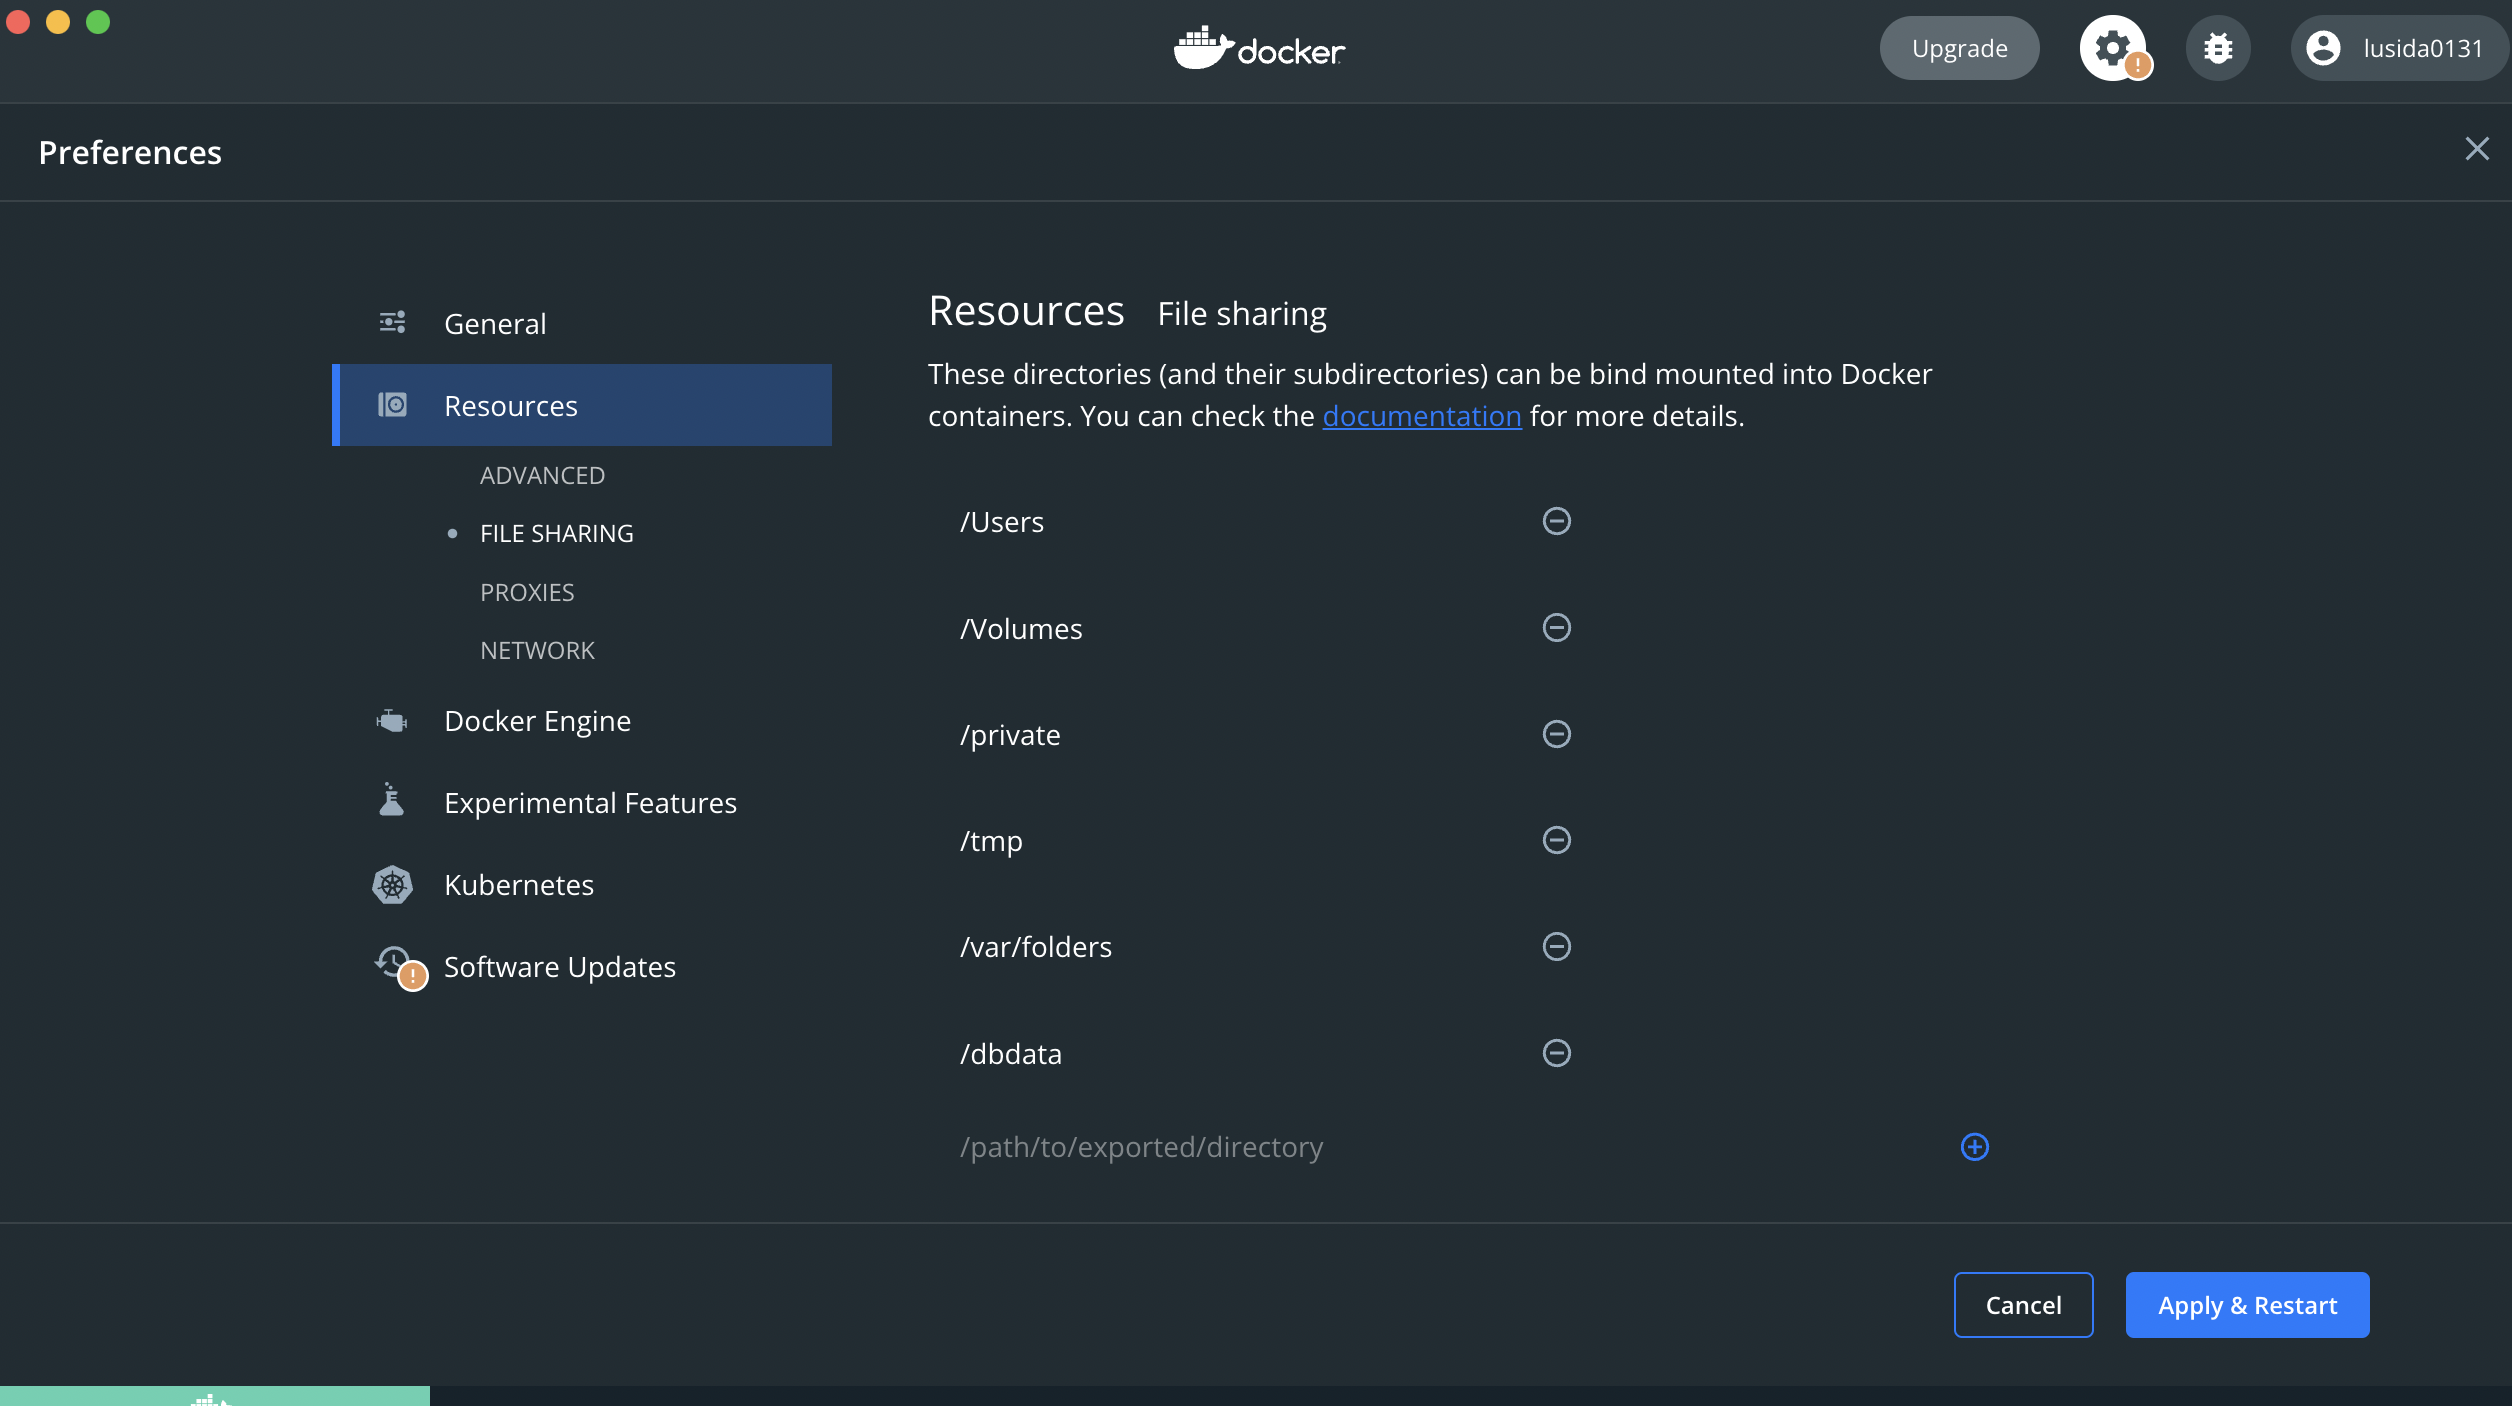Image resolution: width=2512 pixels, height=1406 pixels.
Task: Open the Kubernetes settings page
Action: 518,885
